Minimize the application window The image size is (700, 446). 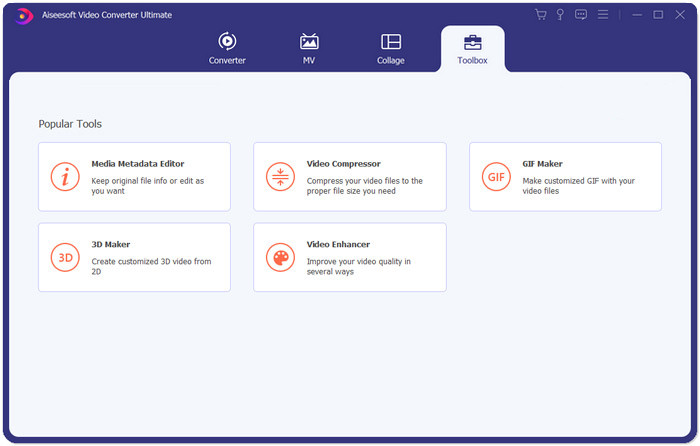click(637, 15)
